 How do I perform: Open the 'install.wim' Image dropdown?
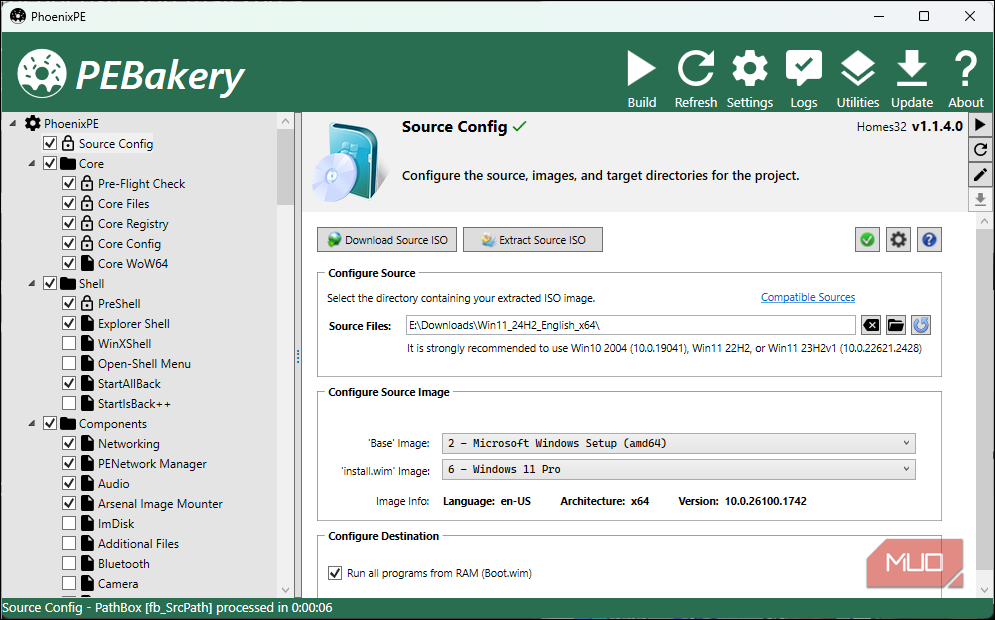point(678,470)
